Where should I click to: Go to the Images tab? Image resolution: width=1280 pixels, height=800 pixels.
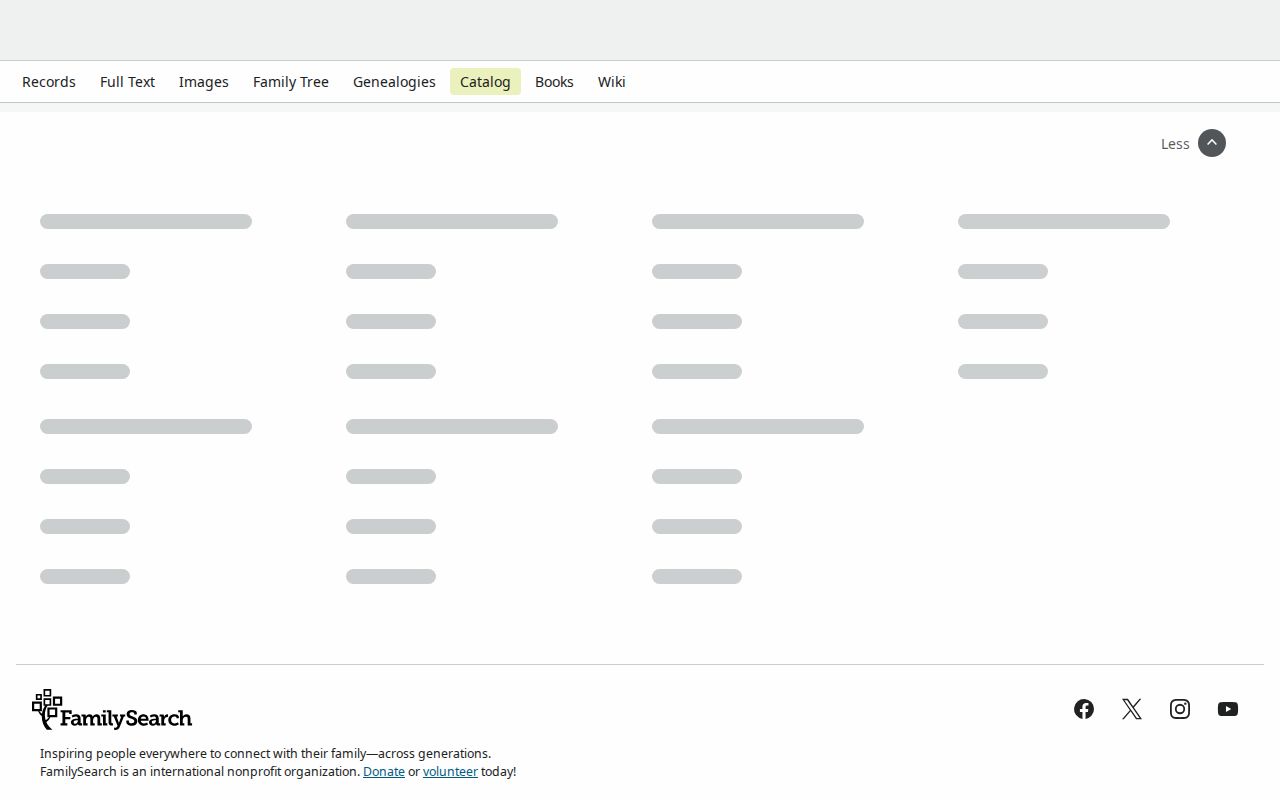(x=204, y=82)
